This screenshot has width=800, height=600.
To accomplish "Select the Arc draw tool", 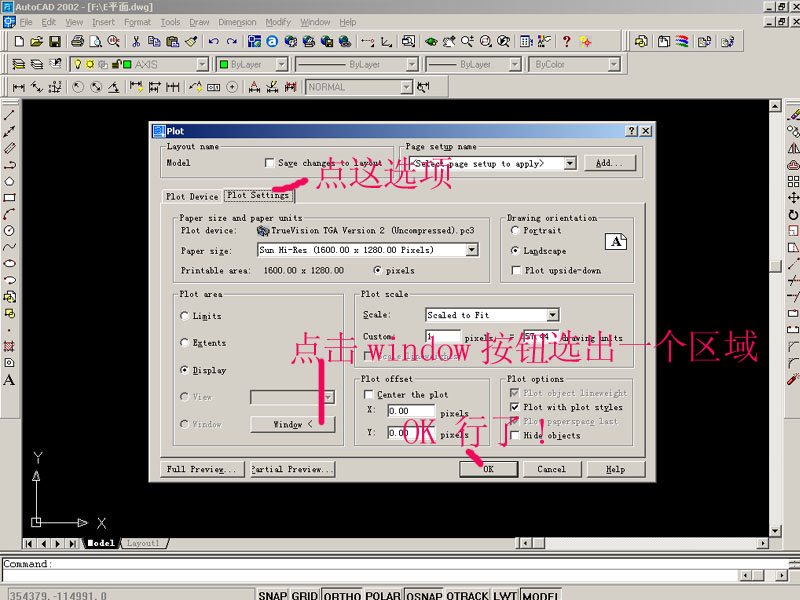I will (x=9, y=214).
